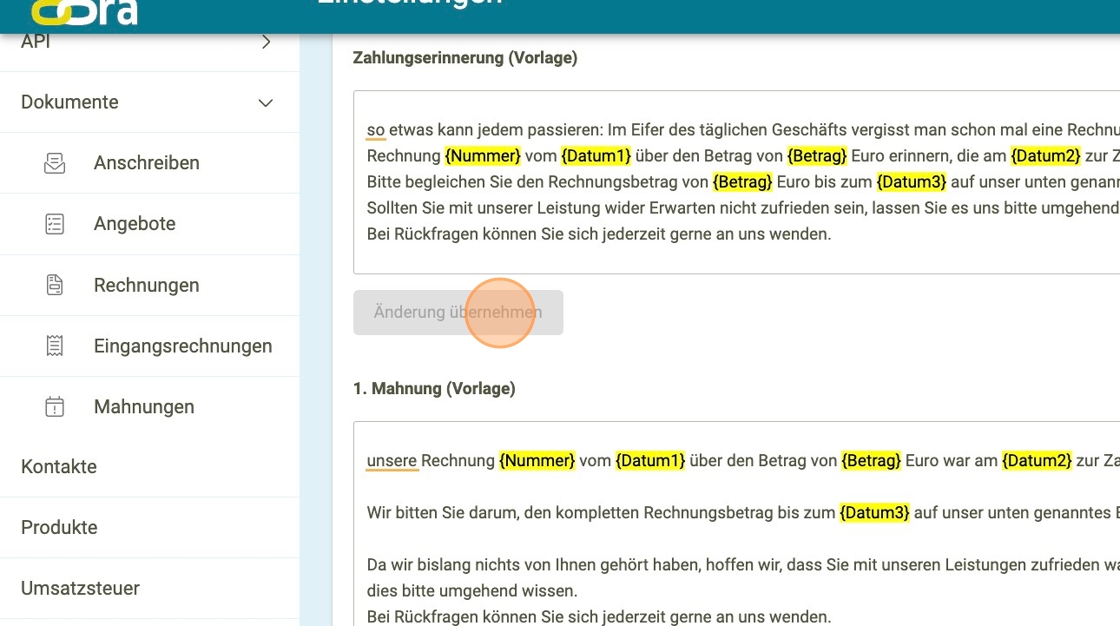Click the Eingangsrechnungen receipt icon
The image size is (1120, 626).
(x=54, y=346)
